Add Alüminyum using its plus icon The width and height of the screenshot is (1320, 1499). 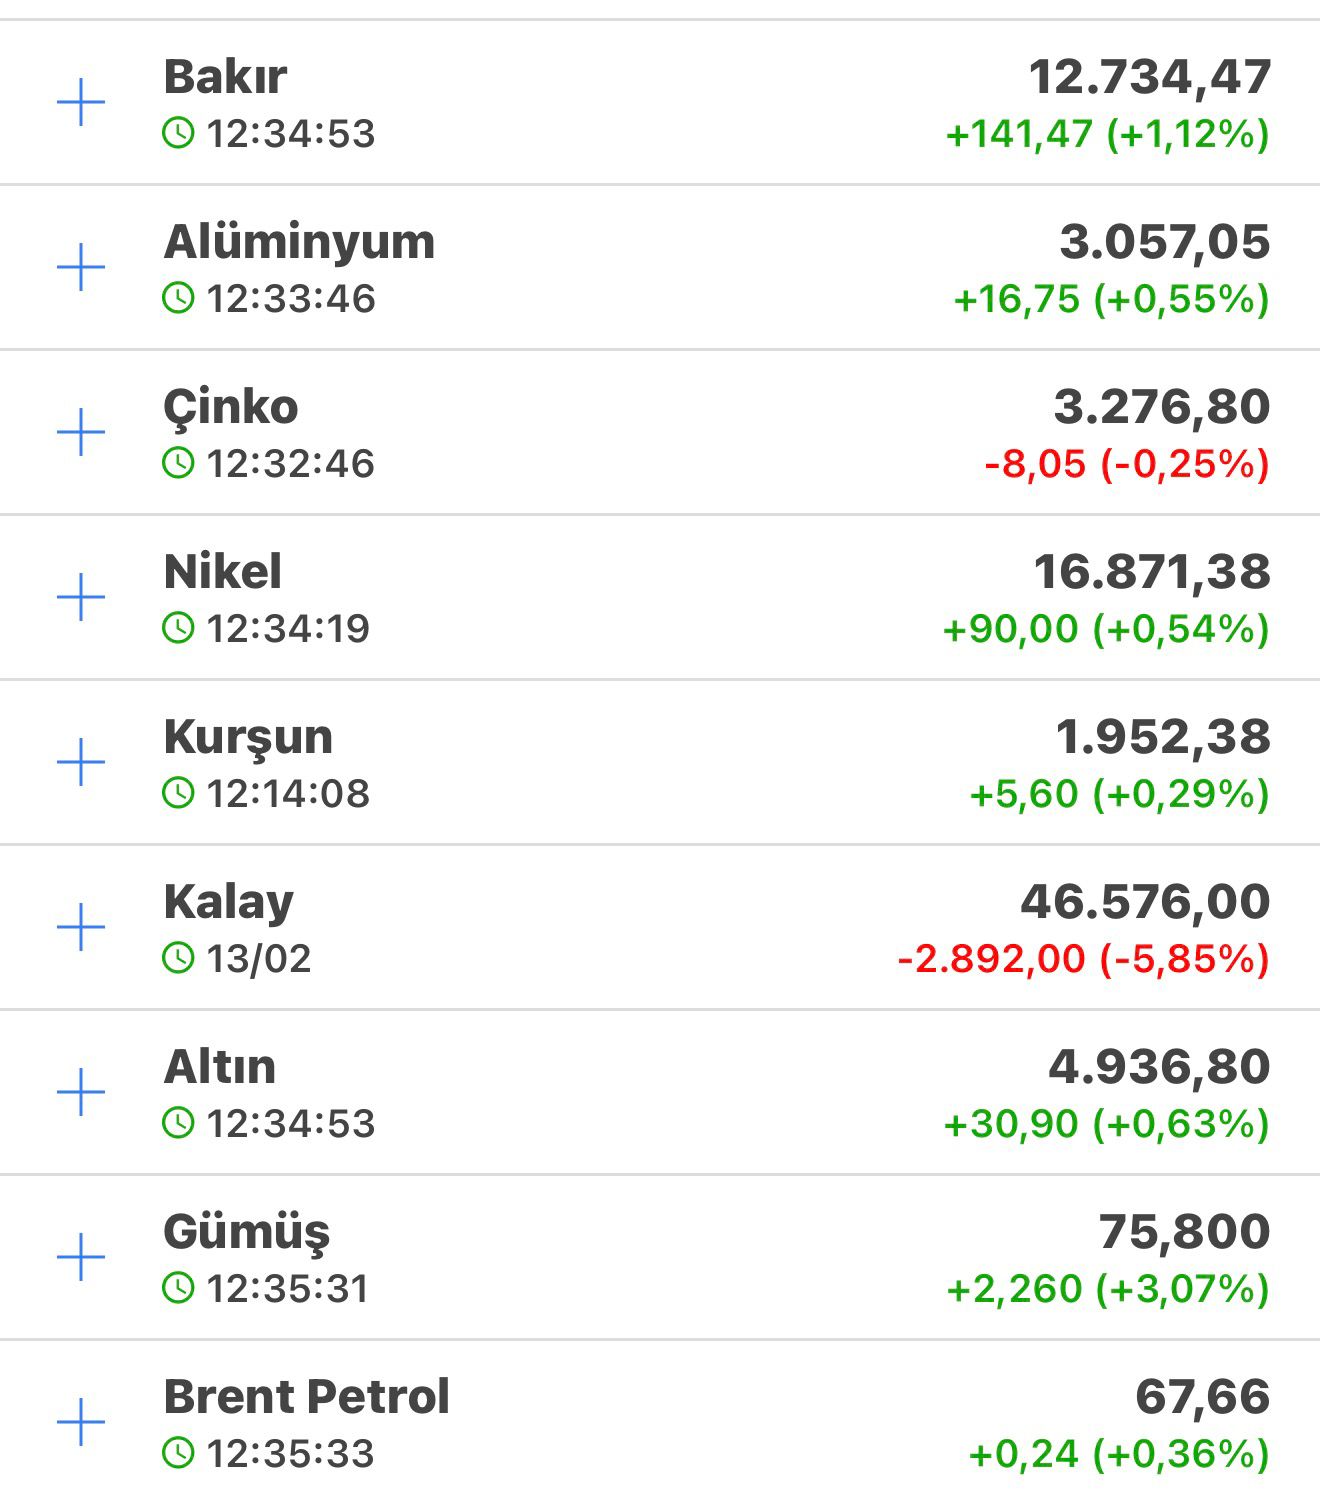81,268
